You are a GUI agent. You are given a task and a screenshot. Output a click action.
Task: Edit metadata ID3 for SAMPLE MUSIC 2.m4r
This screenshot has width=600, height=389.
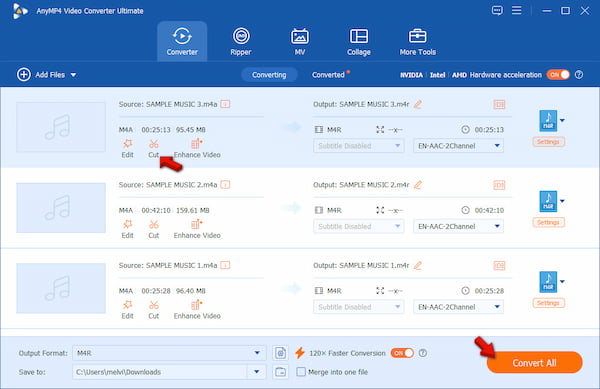point(499,185)
